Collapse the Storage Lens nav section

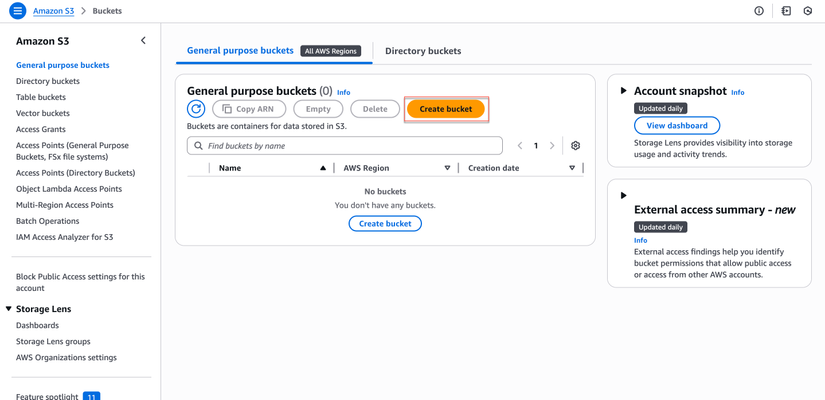[9, 309]
